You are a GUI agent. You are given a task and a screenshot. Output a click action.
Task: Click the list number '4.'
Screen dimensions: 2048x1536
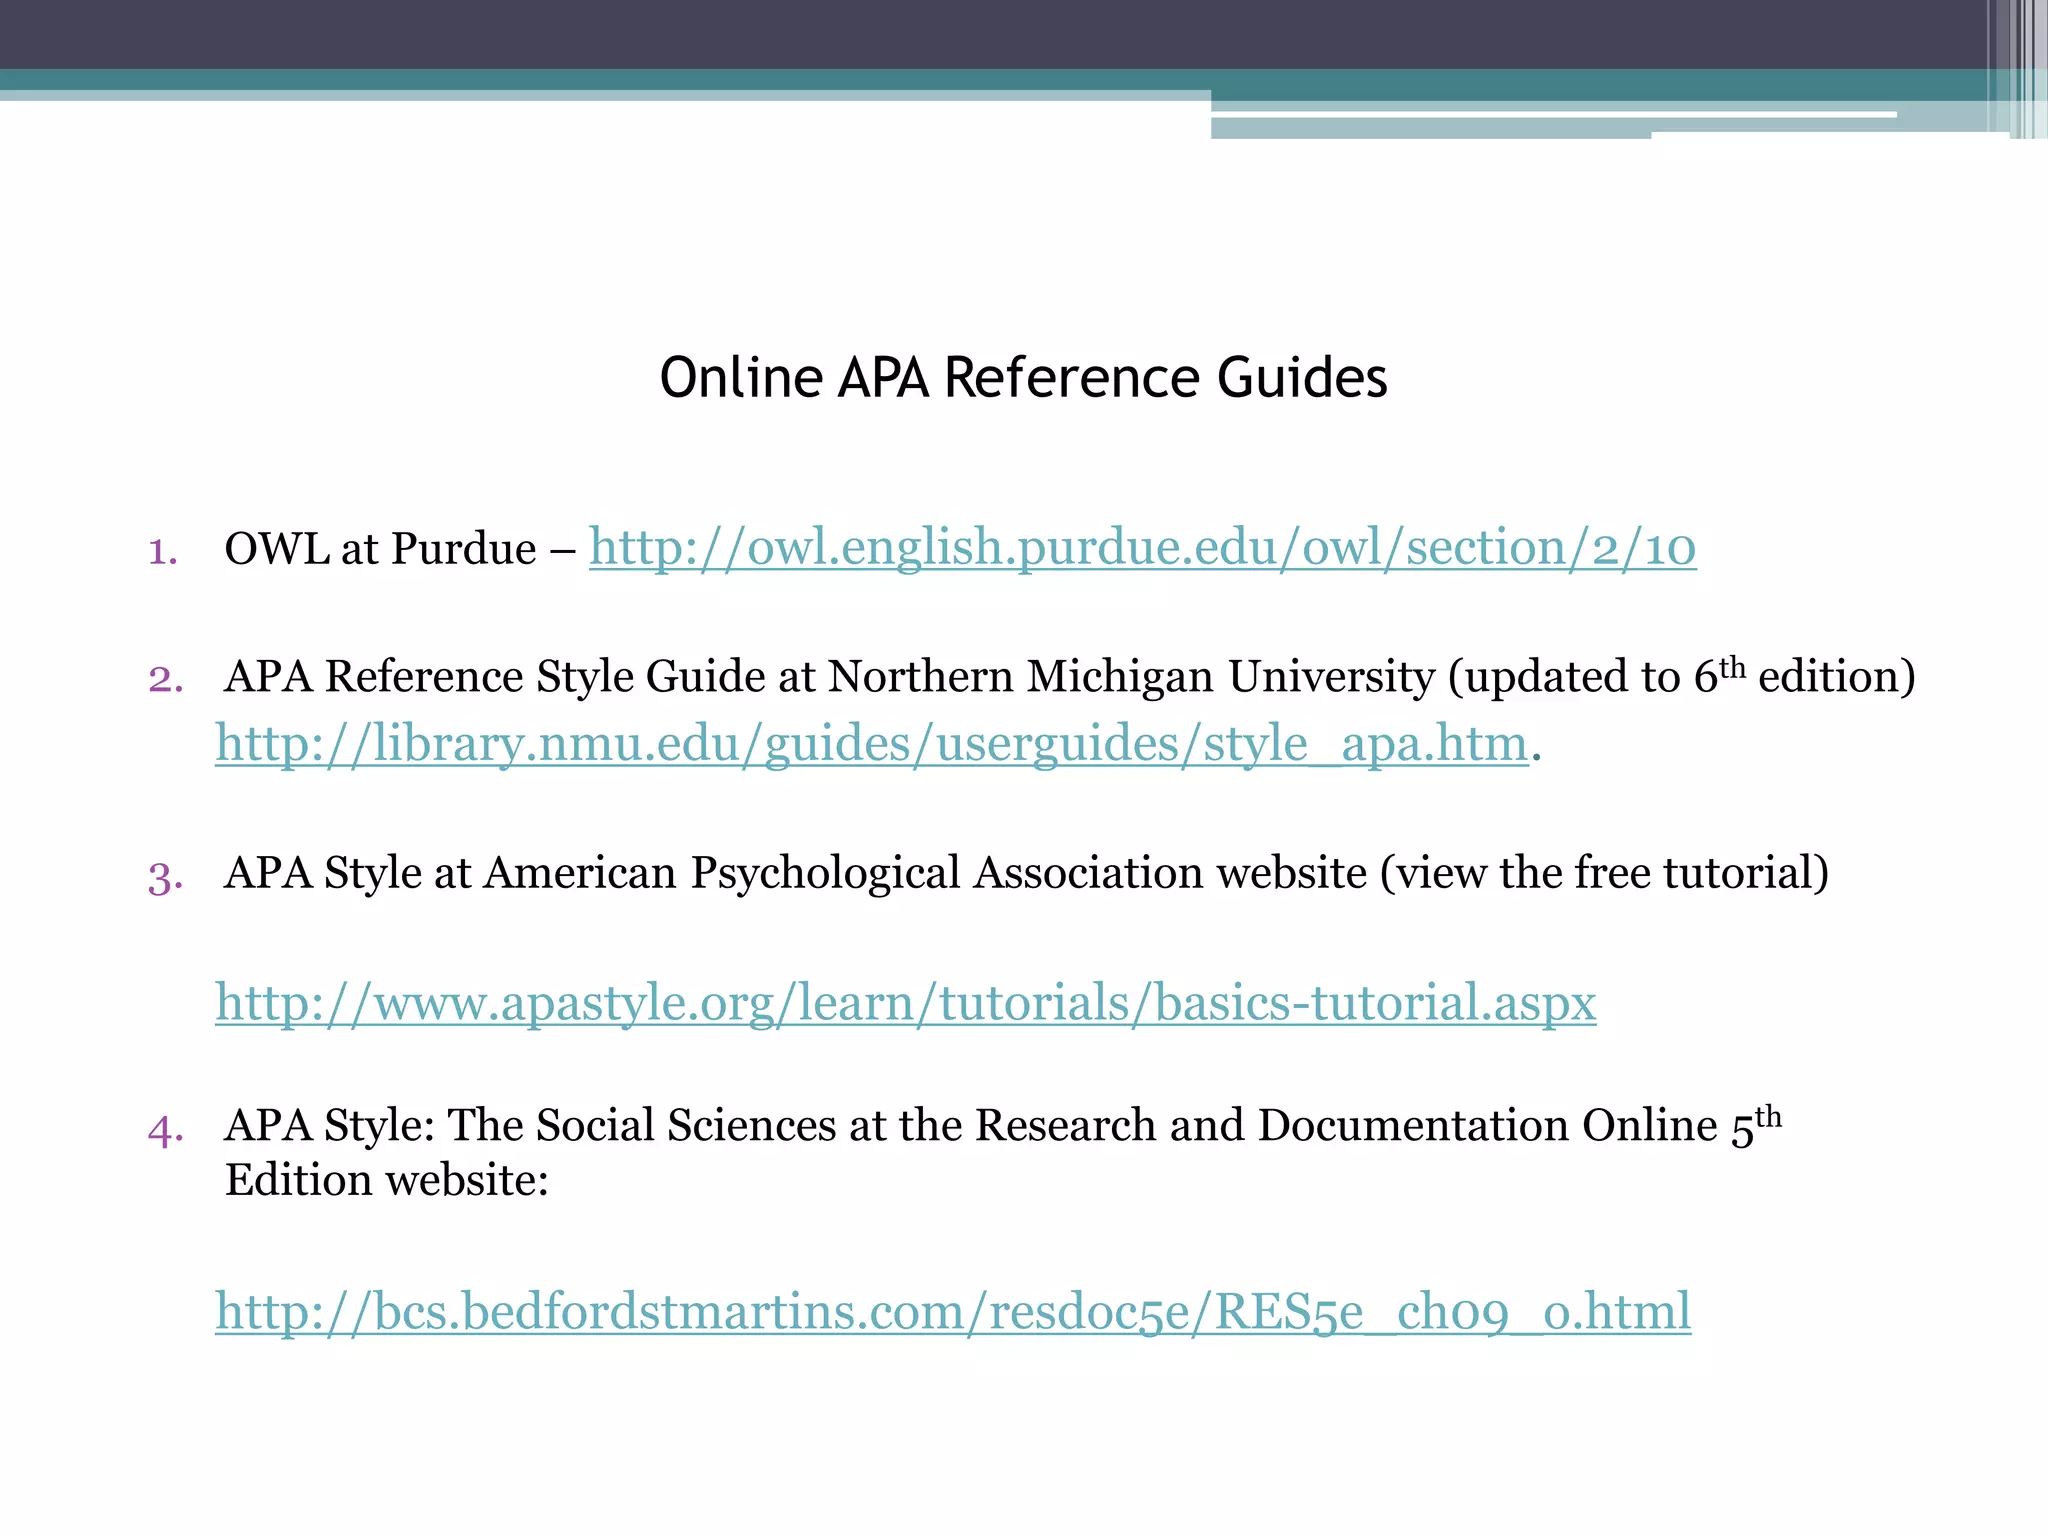click(x=166, y=1131)
